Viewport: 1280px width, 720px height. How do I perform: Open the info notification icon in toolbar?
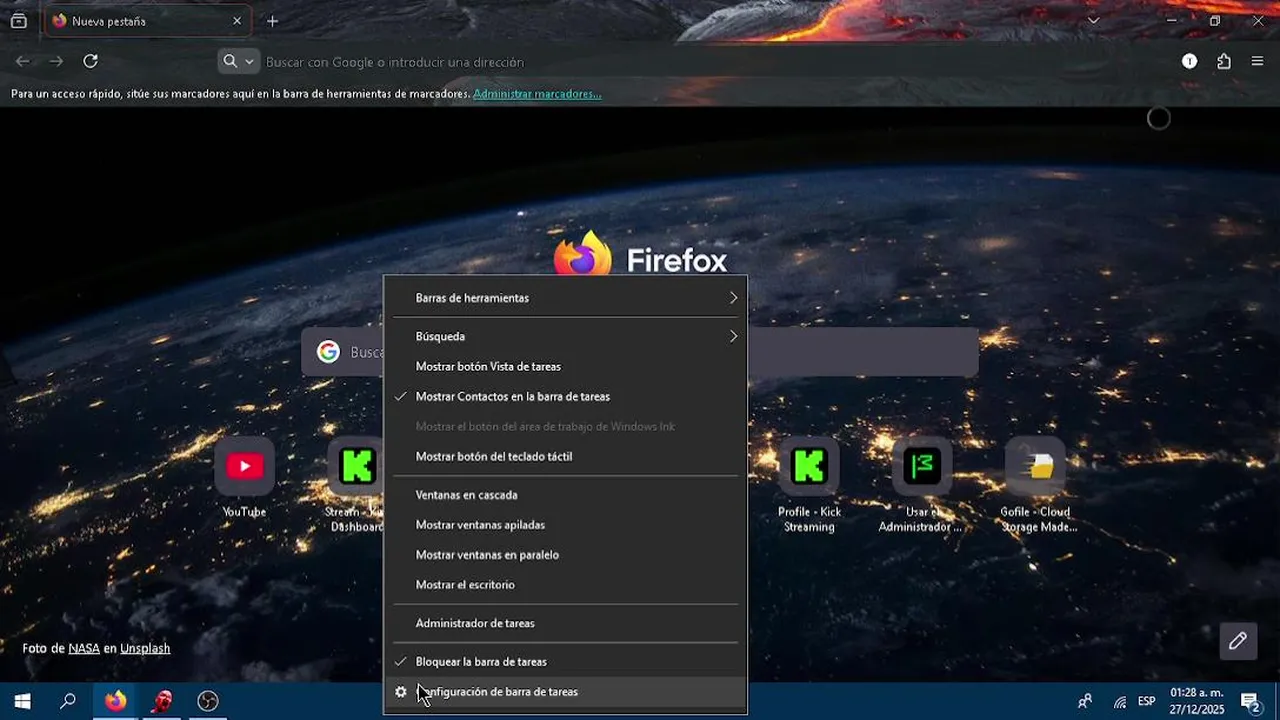[x=1189, y=61]
